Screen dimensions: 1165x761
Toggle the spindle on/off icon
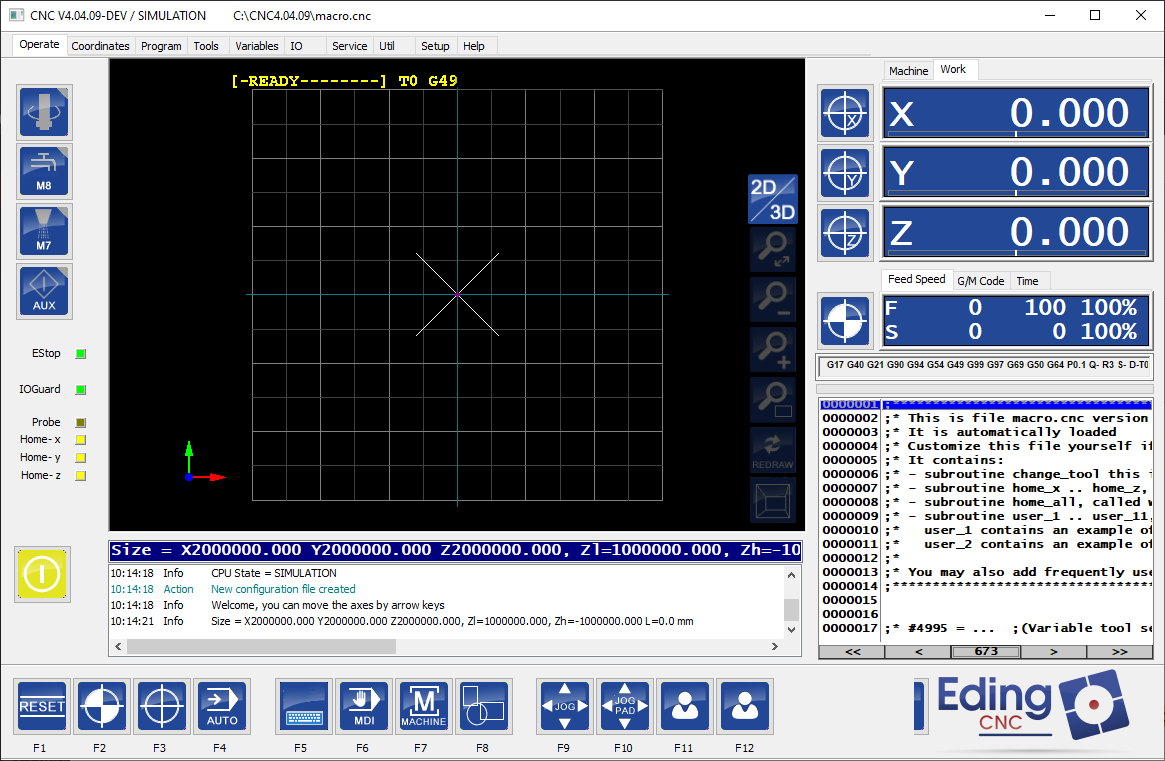pos(45,112)
